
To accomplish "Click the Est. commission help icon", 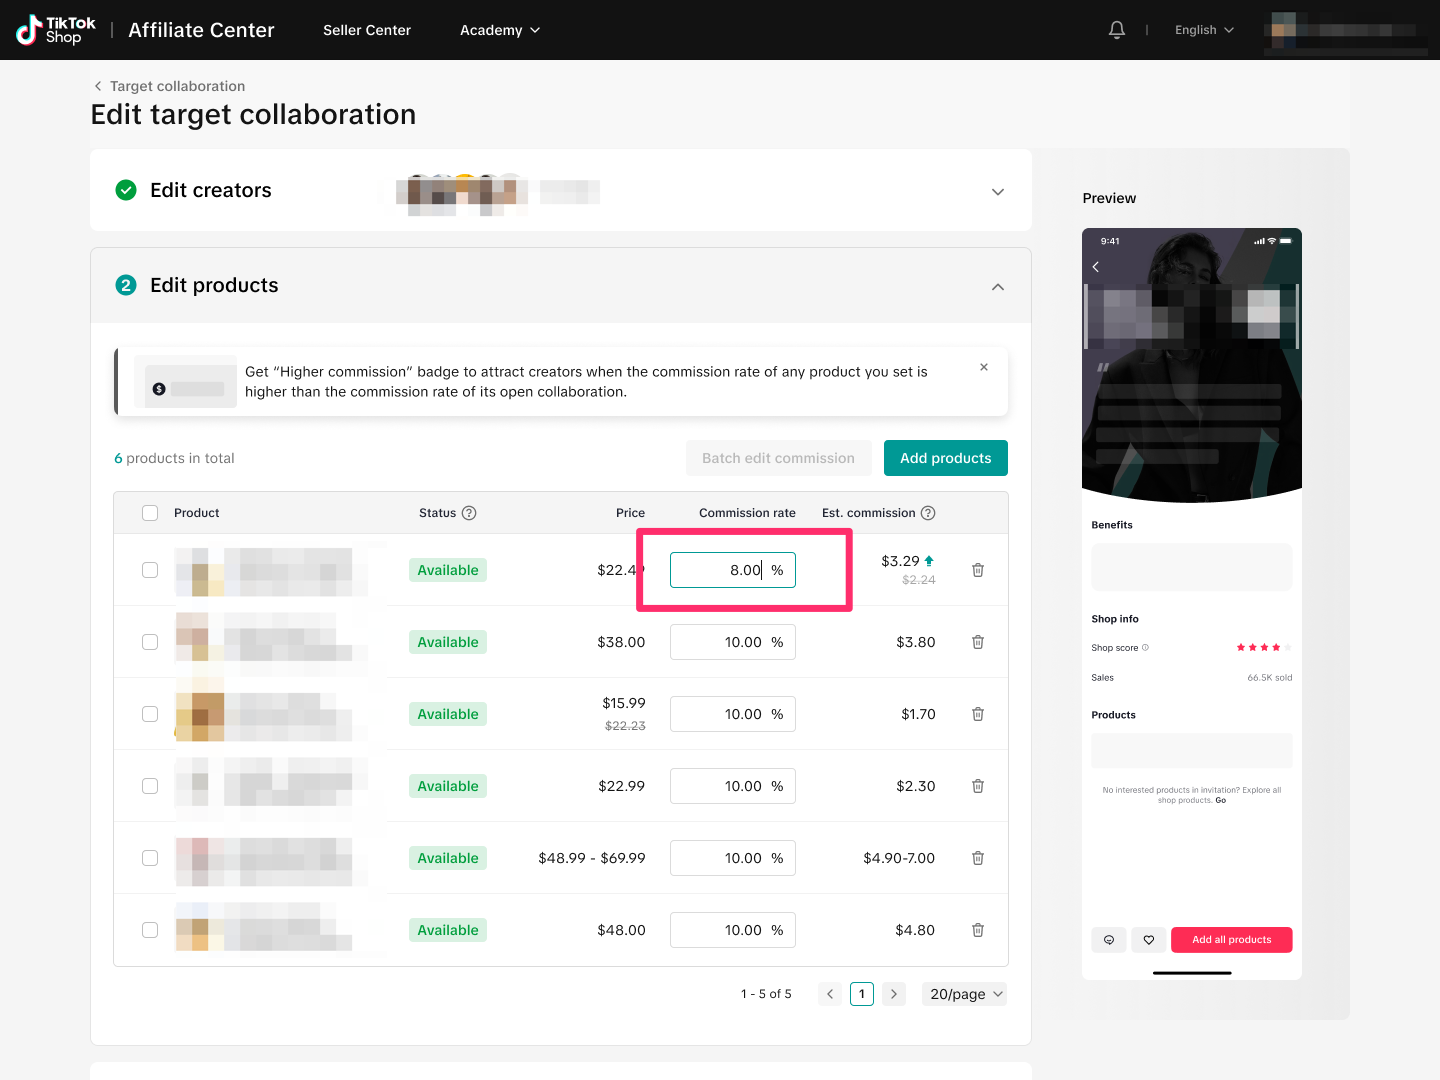I will 928,513.
